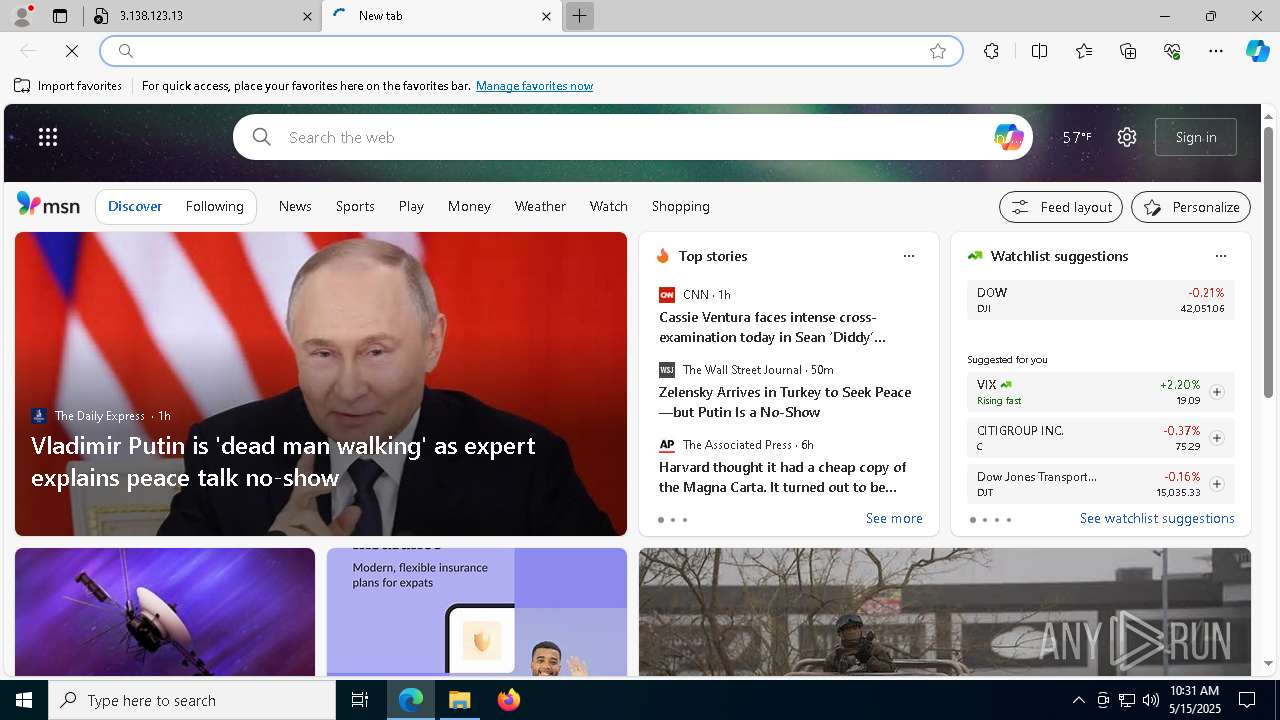Open the Weather section

pos(540,206)
